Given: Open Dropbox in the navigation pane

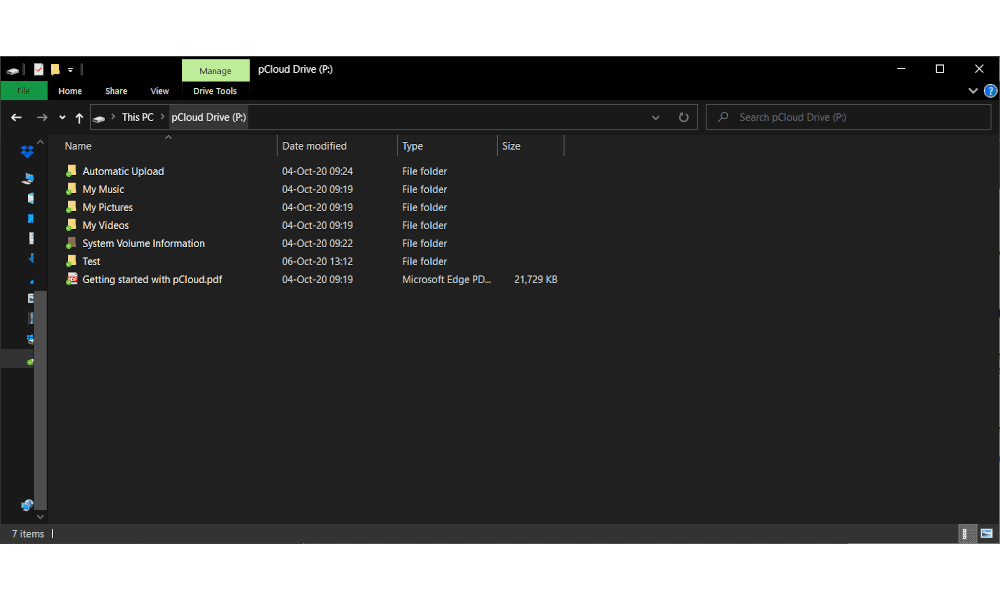Looking at the screenshot, I should [x=27, y=152].
